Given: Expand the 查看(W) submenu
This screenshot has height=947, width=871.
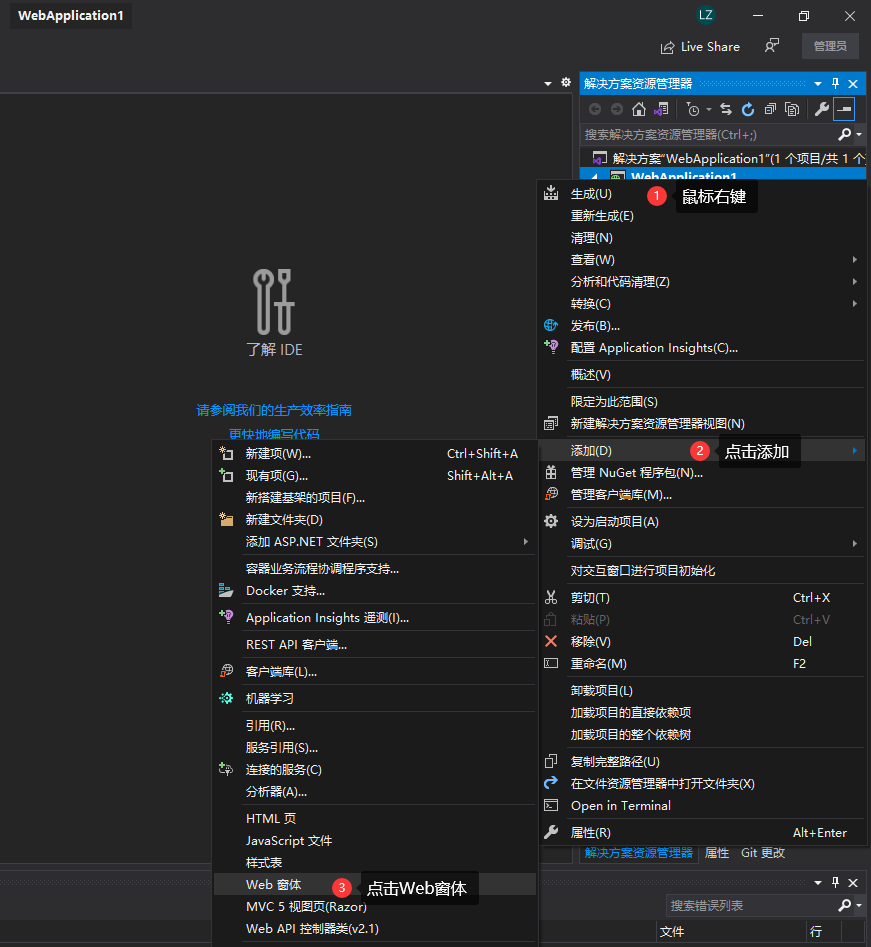Looking at the screenshot, I should point(702,260).
